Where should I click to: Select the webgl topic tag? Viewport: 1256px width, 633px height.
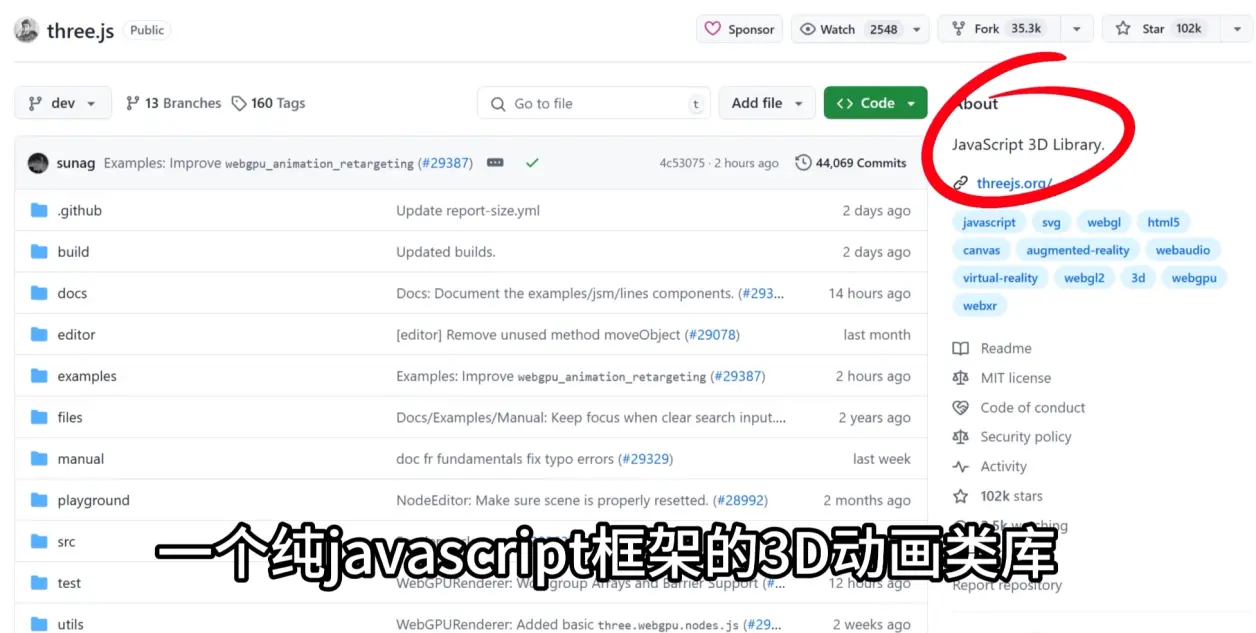1104,223
